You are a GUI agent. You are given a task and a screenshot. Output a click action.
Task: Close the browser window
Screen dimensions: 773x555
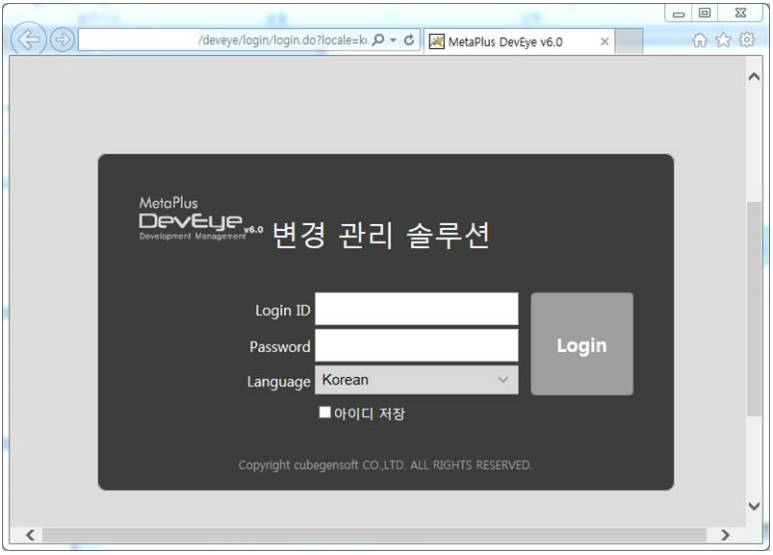tap(741, 13)
